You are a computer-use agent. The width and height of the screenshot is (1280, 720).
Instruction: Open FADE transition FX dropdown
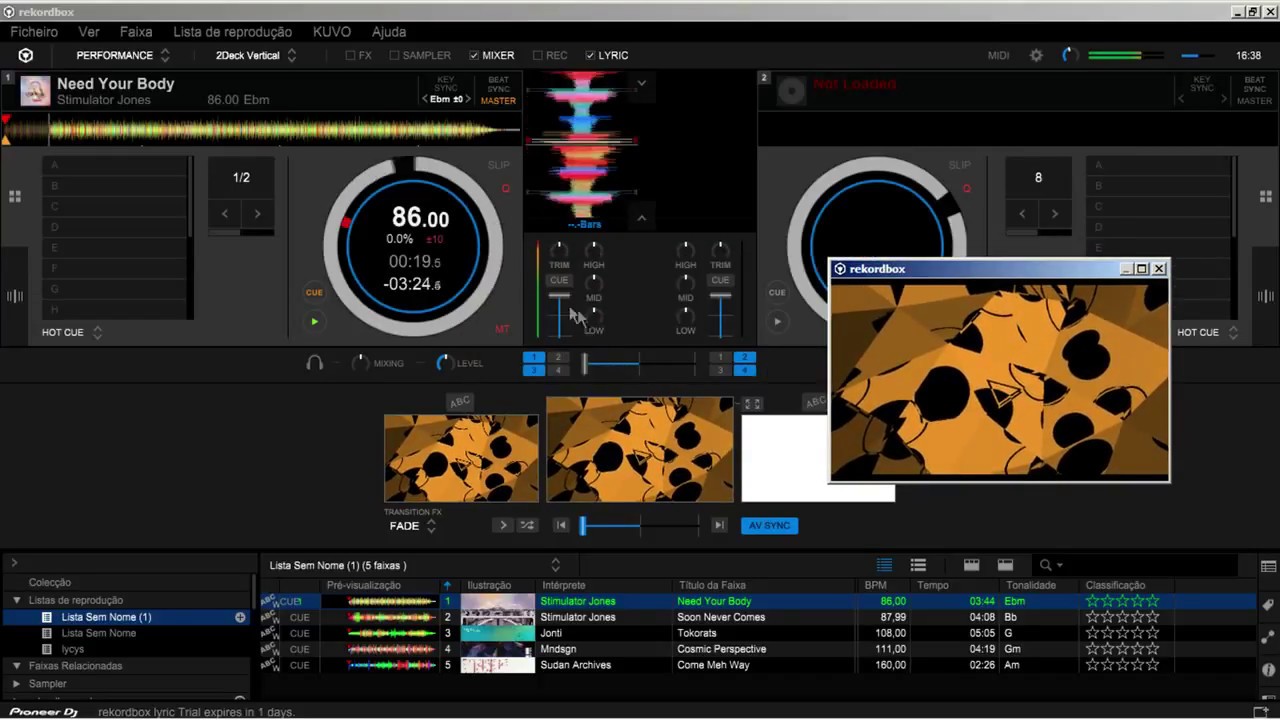(413, 526)
